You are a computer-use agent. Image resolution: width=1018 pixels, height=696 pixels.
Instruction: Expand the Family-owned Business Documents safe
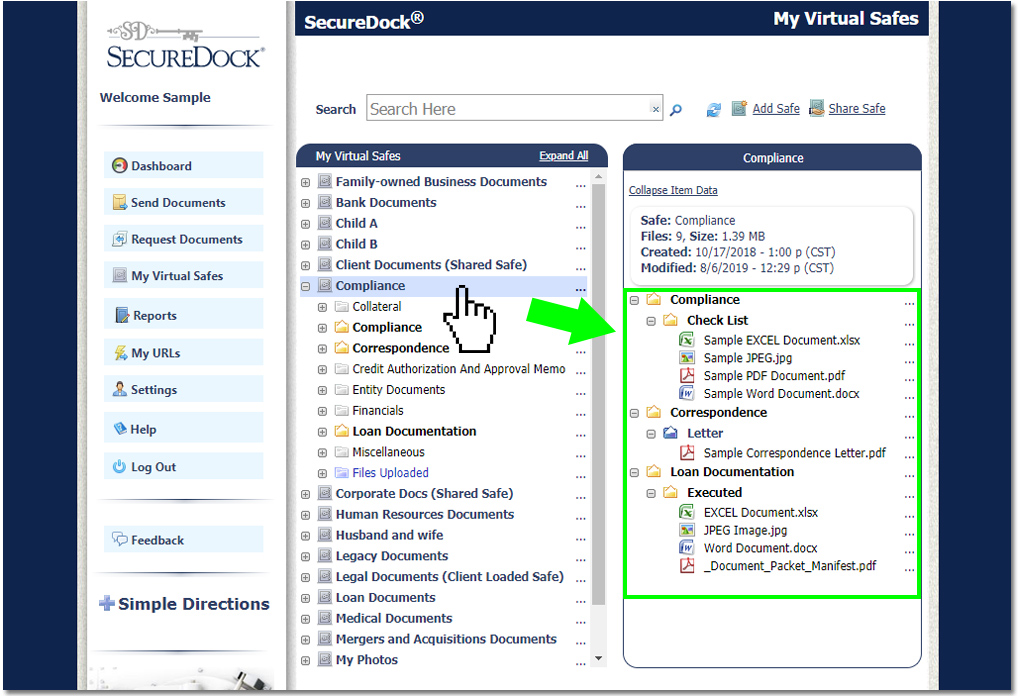click(305, 182)
